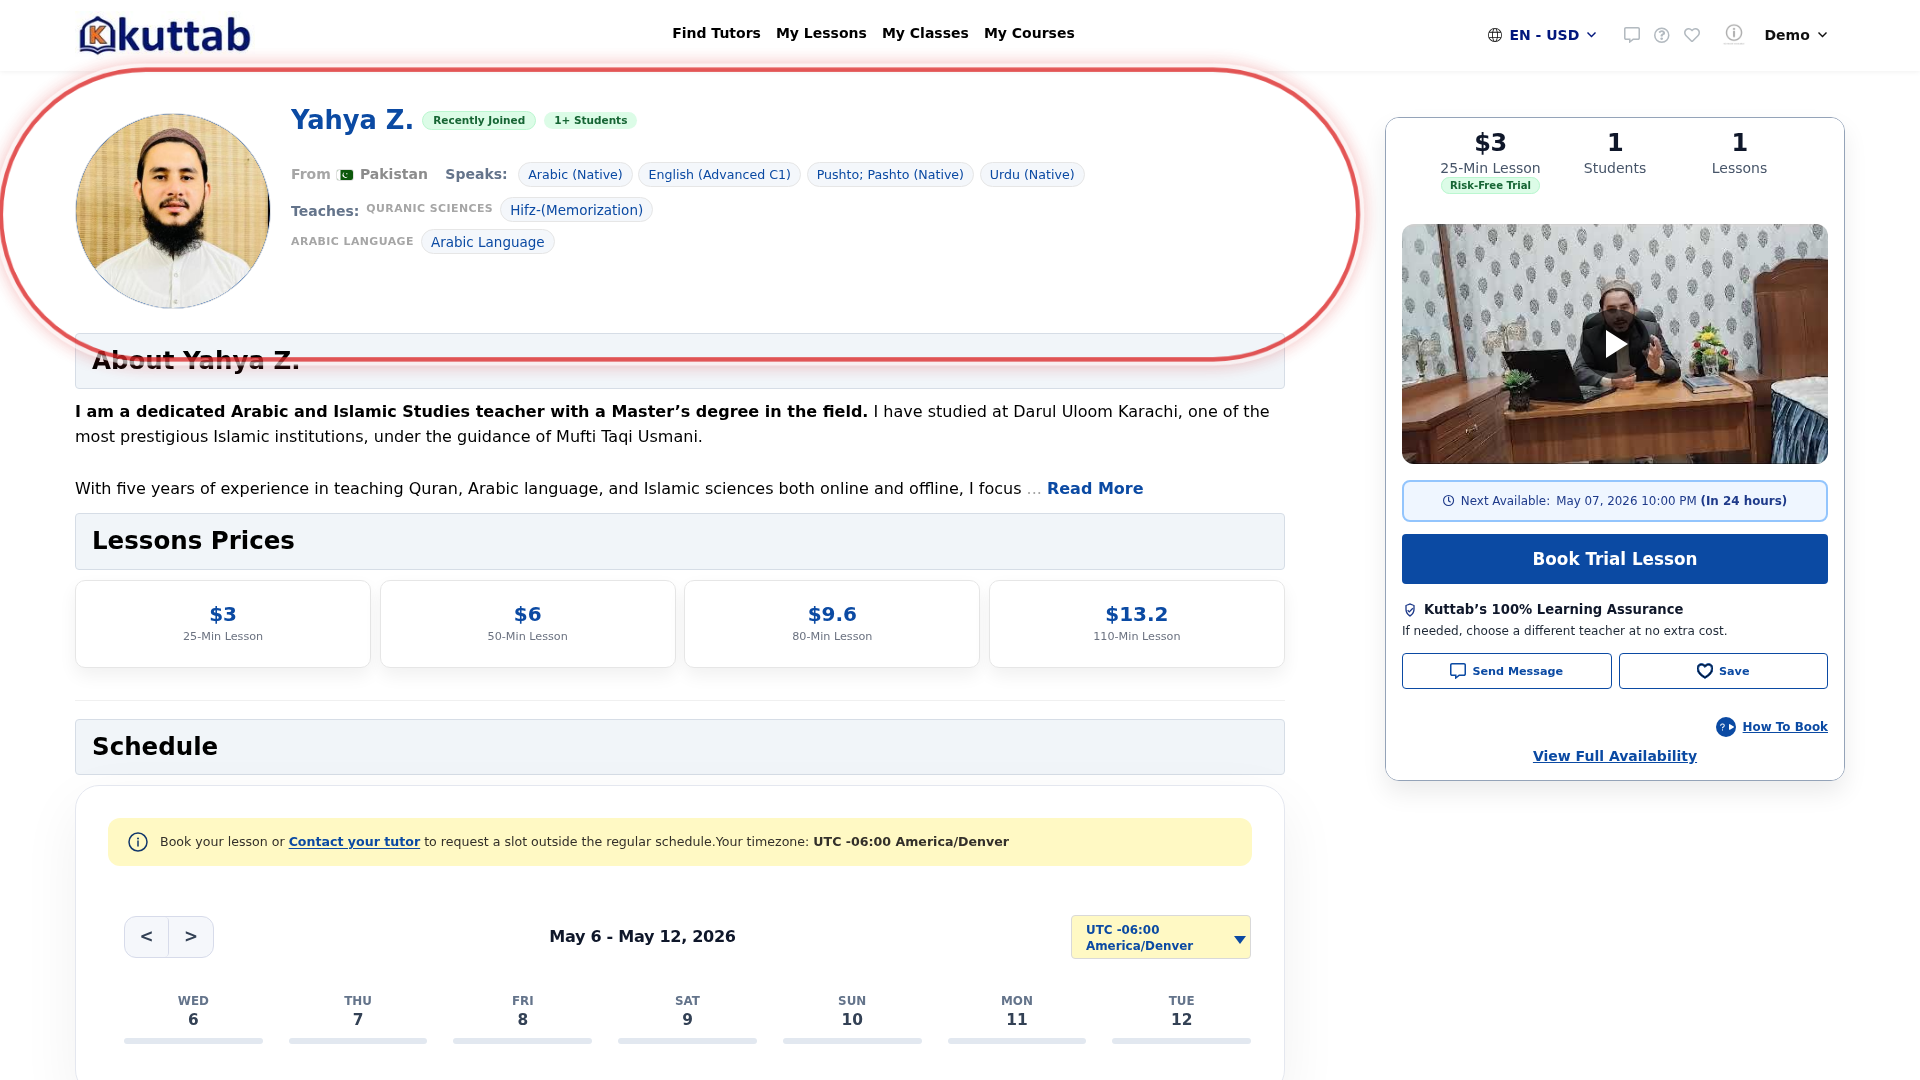The image size is (1920, 1080).
Task: Click Send Message button
Action: point(1506,671)
